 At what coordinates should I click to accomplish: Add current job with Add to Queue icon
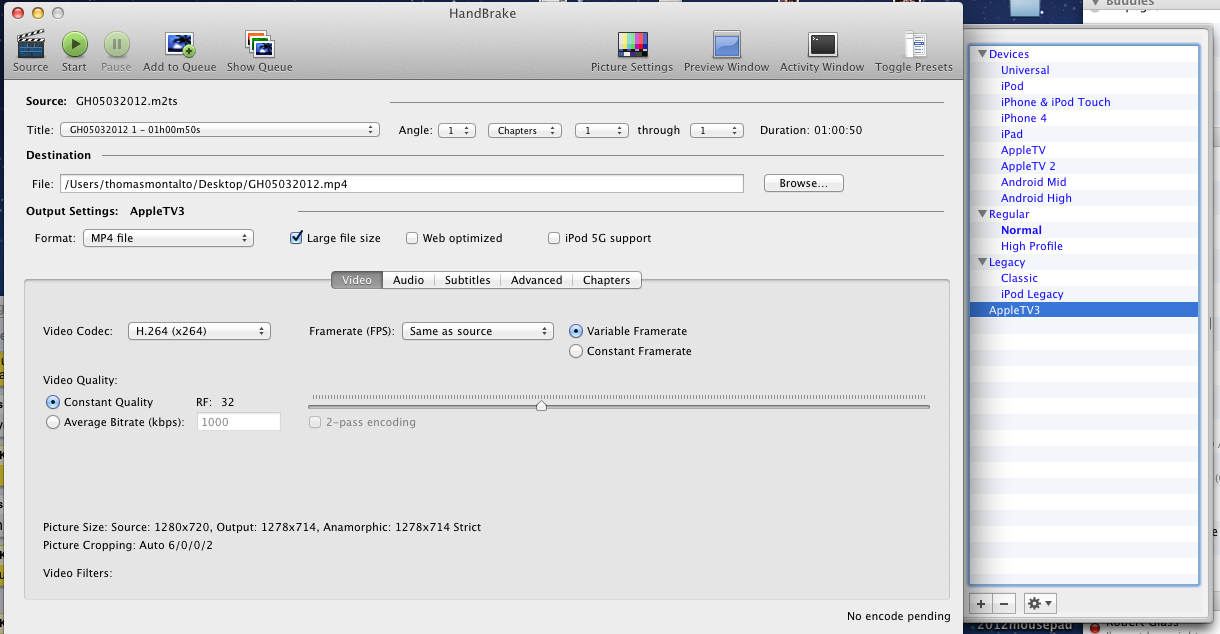click(x=180, y=45)
